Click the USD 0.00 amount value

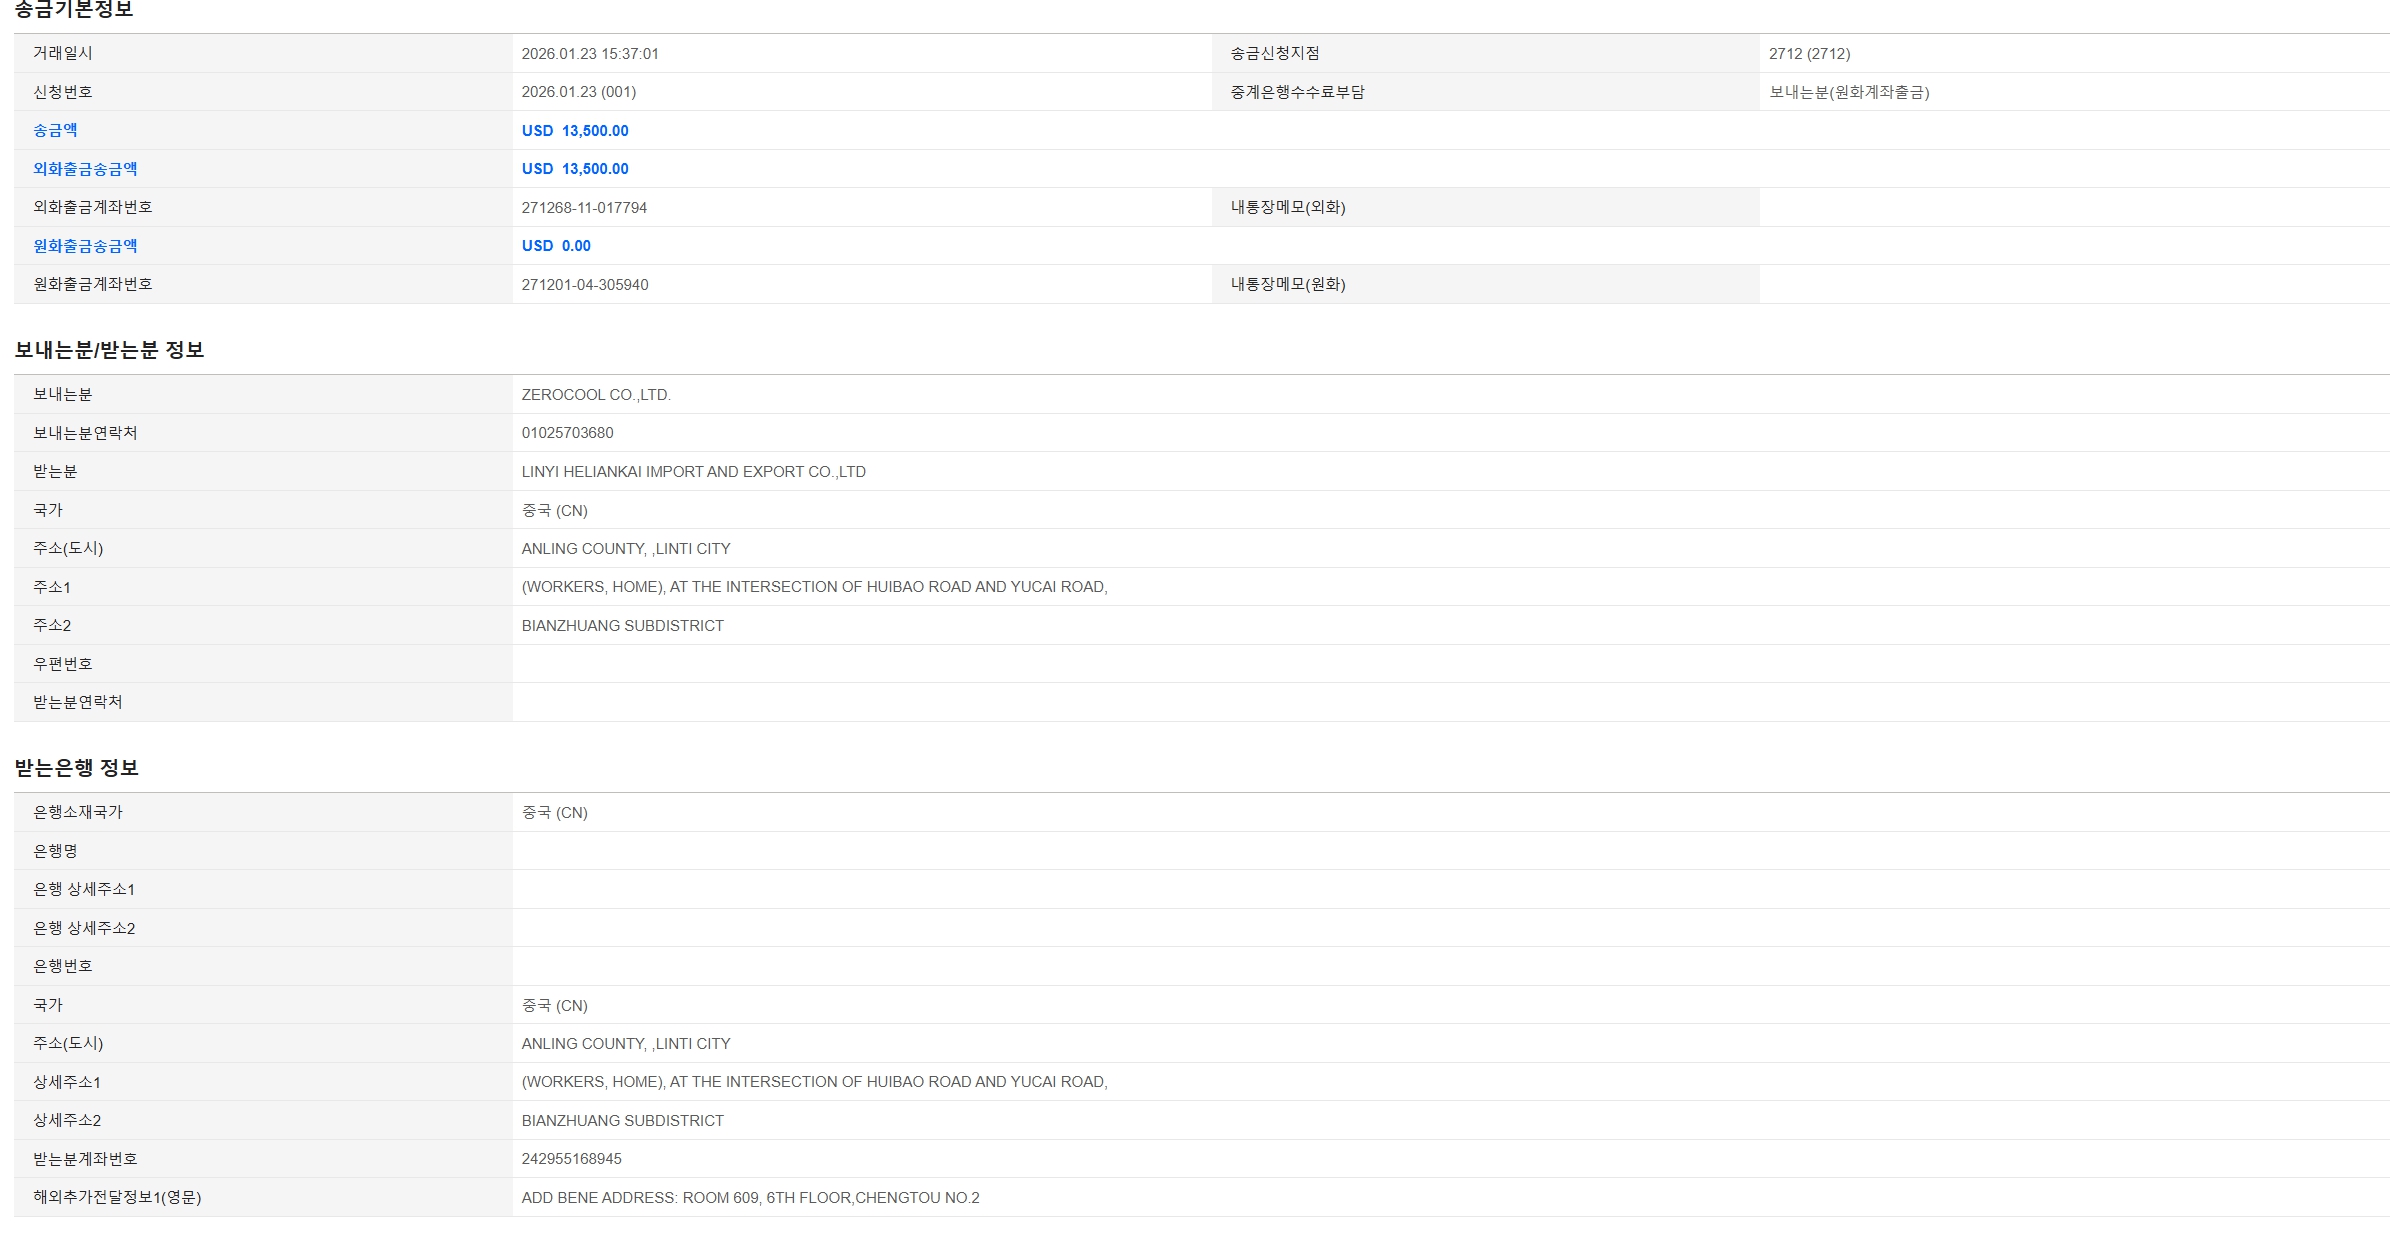pos(556,246)
